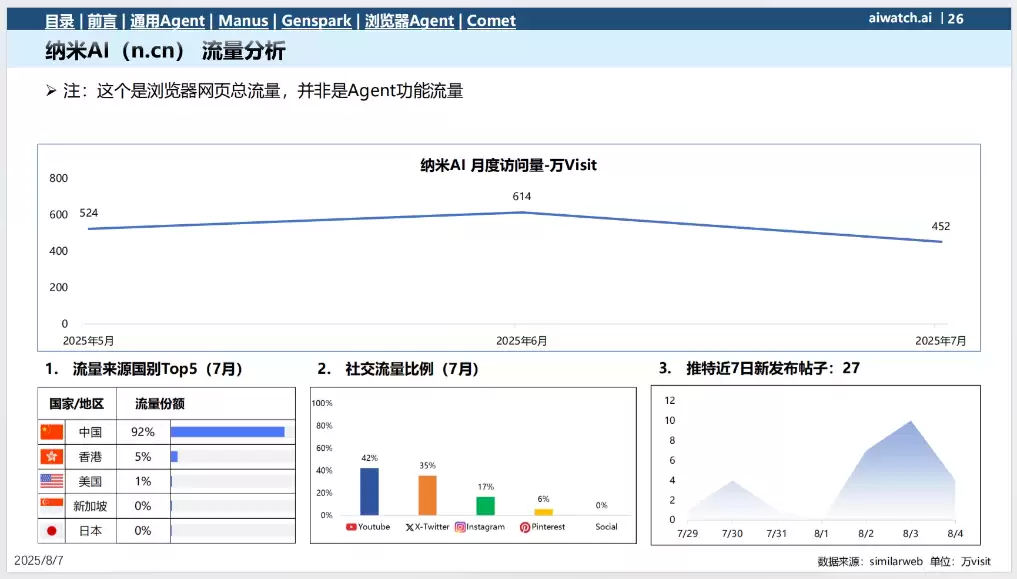The height and width of the screenshot is (579, 1017).
Task: Click the 92% share value
Action: click(143, 432)
